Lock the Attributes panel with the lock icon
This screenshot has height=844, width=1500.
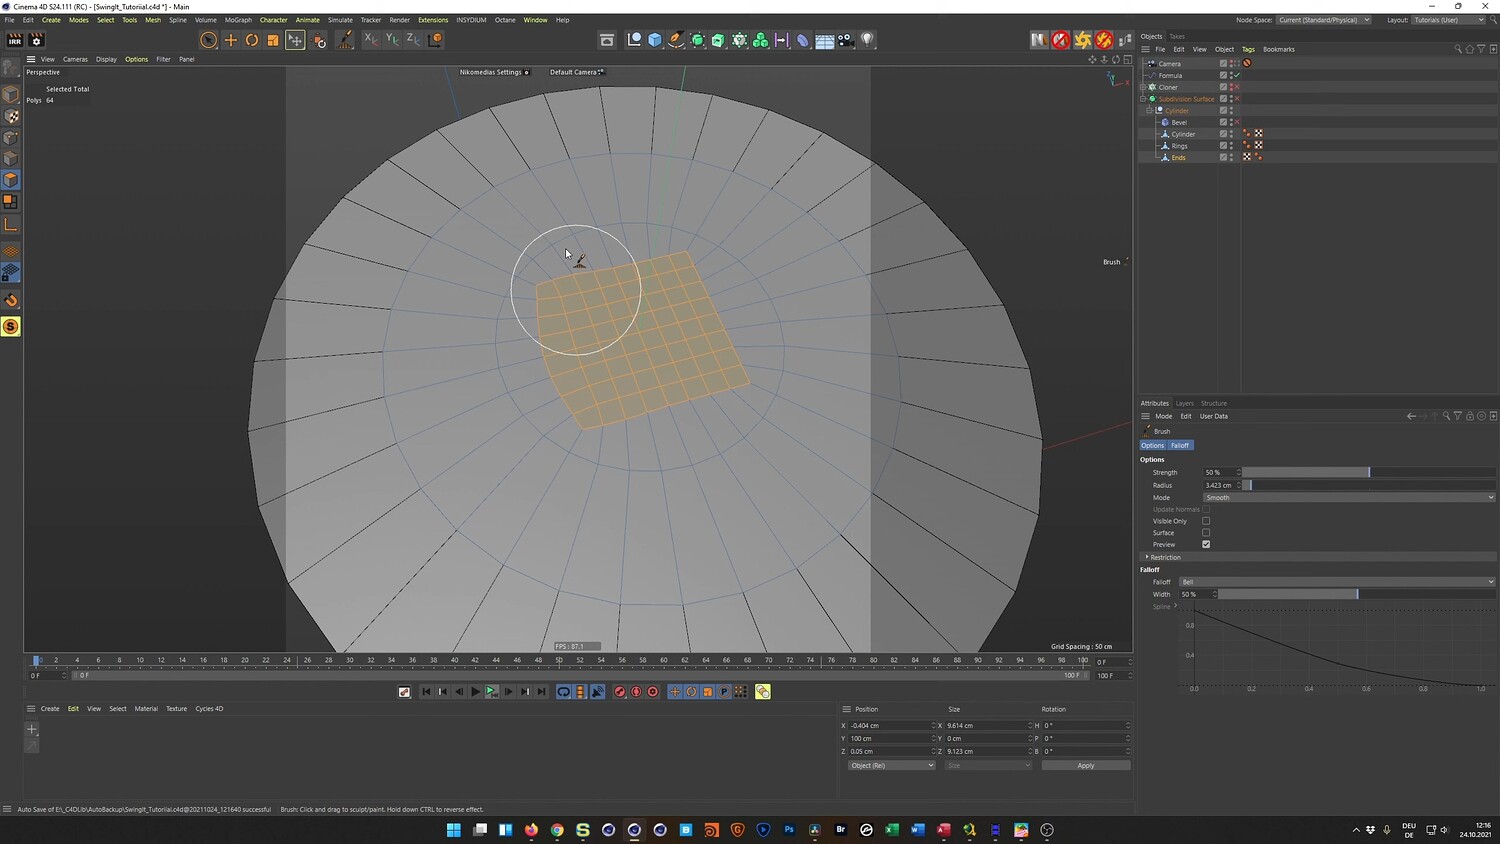point(1470,416)
